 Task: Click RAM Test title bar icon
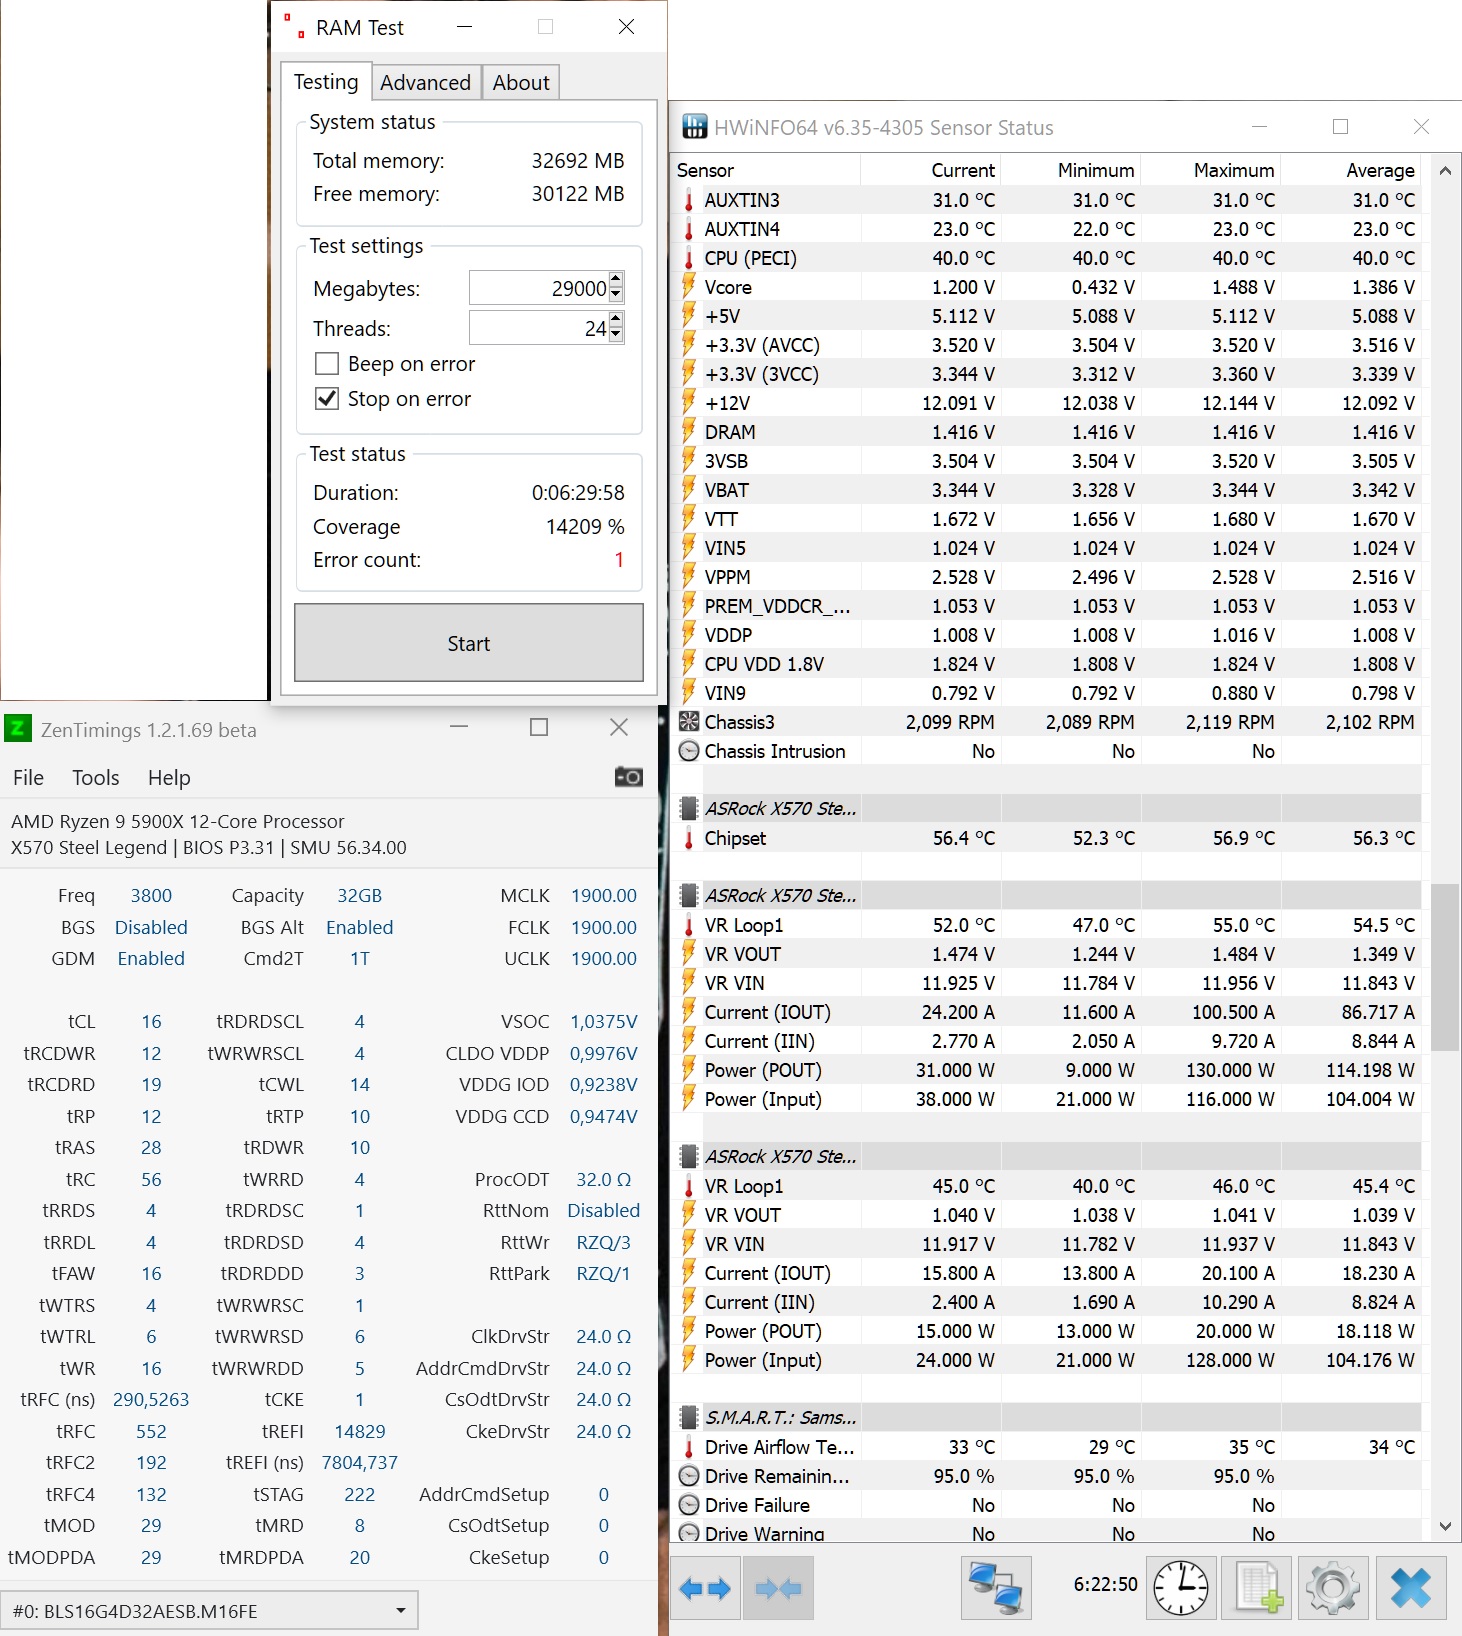294,26
